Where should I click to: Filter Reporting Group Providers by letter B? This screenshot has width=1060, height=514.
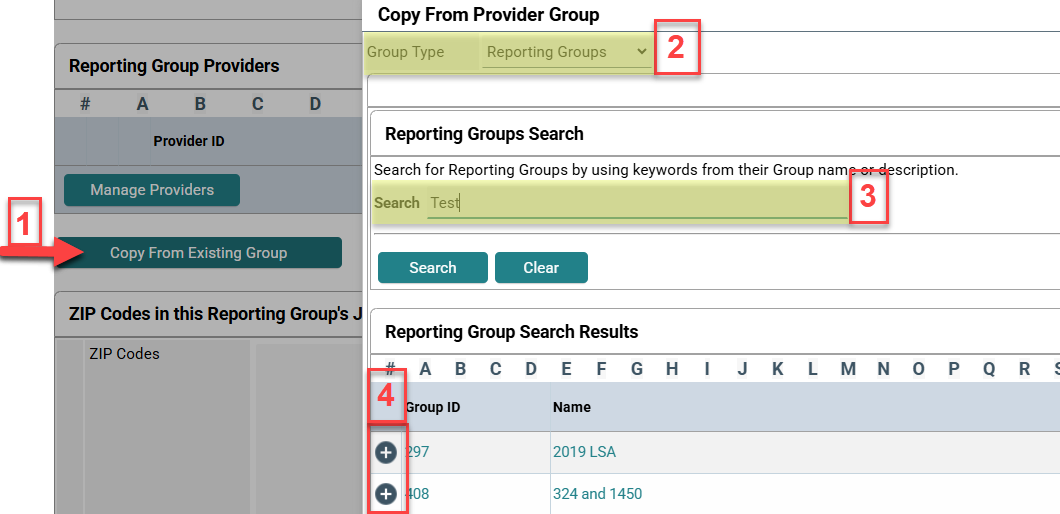pyautogui.click(x=200, y=104)
